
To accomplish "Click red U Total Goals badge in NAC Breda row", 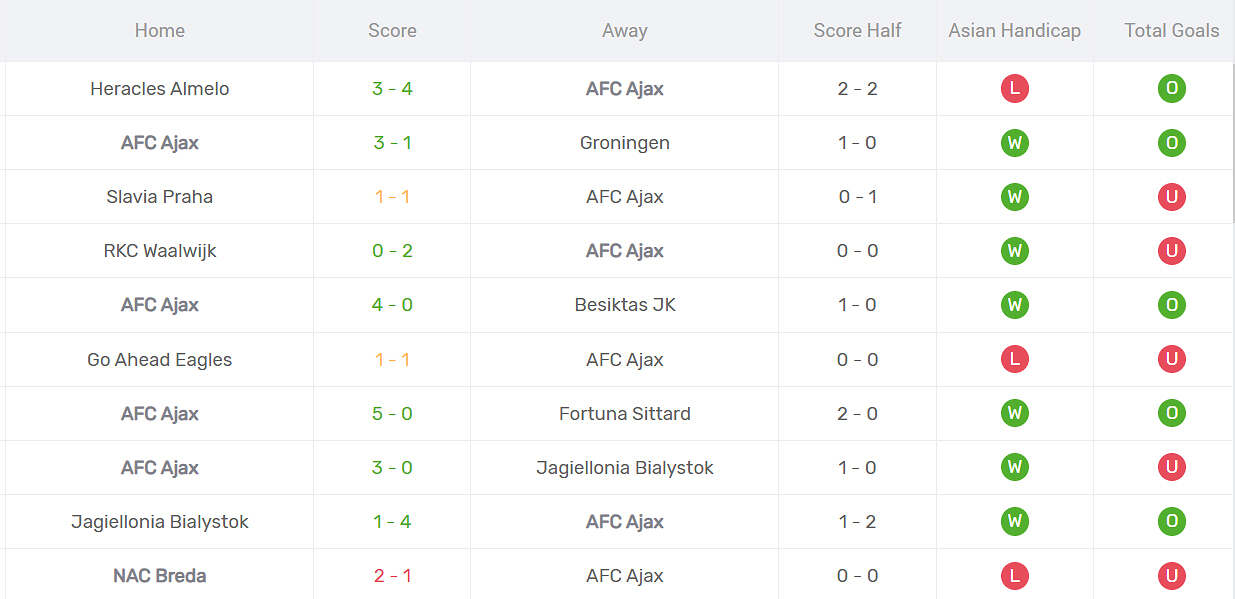I will [1171, 575].
